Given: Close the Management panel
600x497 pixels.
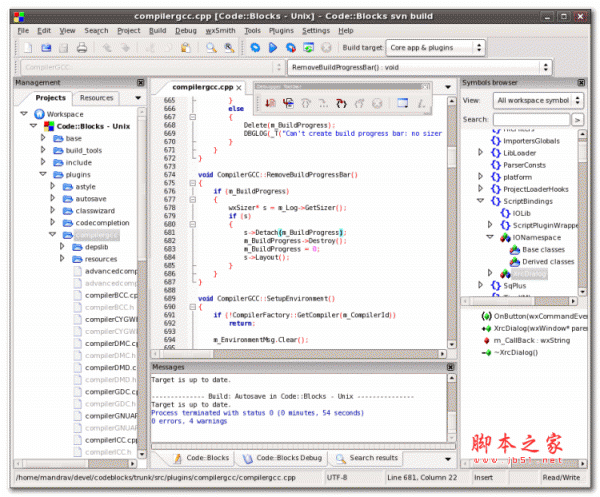Looking at the screenshot, I should (x=141, y=83).
